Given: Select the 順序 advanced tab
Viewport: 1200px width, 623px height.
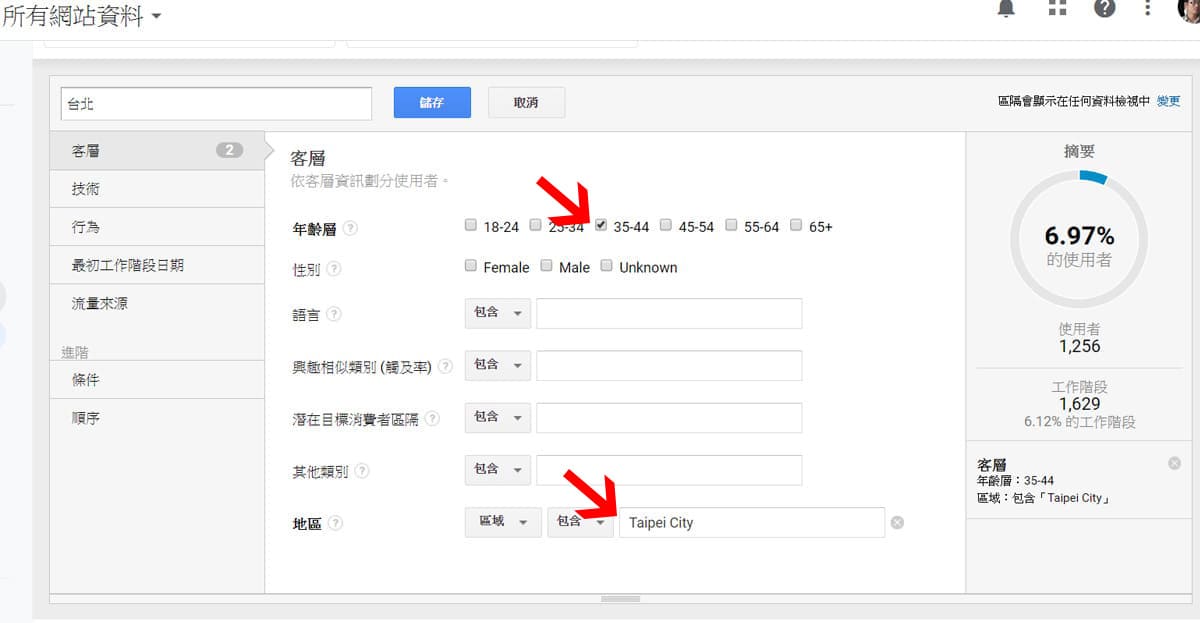Looking at the screenshot, I should 157,418.
